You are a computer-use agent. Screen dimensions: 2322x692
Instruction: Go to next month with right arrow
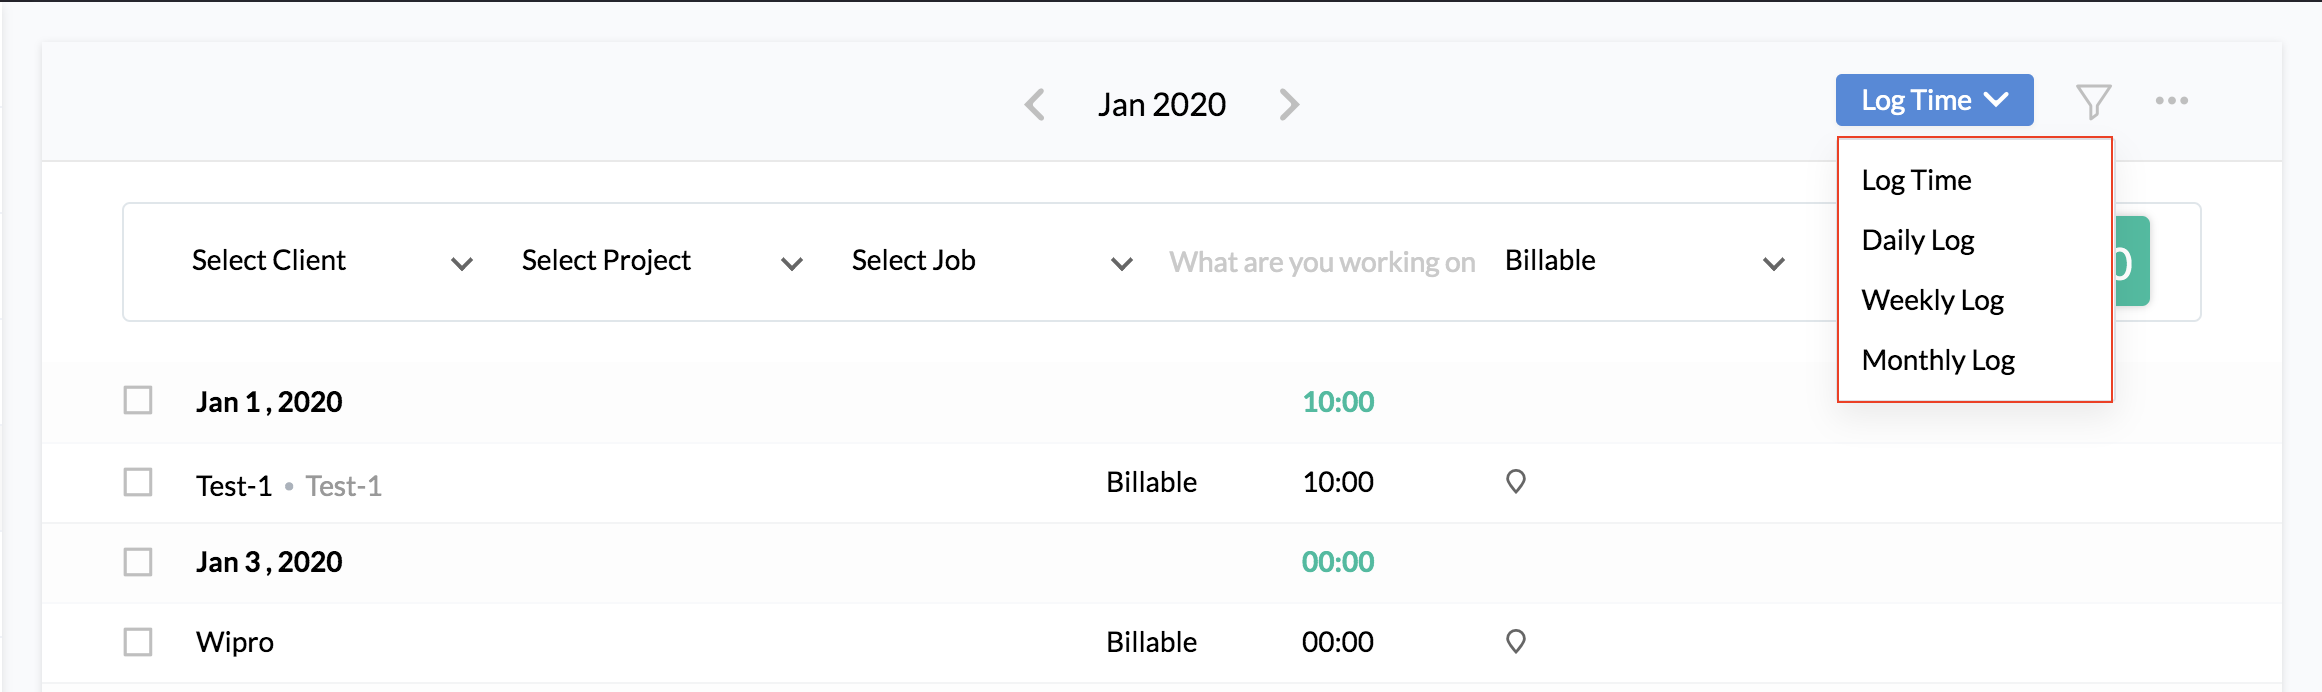(x=1289, y=104)
